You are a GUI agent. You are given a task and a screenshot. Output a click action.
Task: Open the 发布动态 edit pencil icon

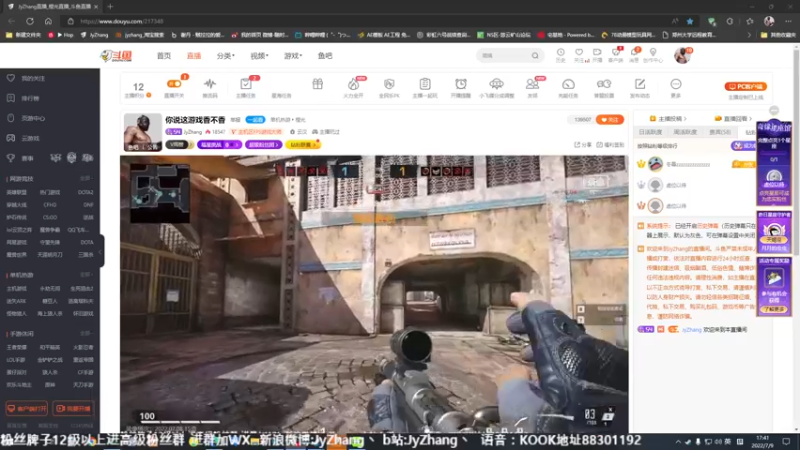(x=639, y=87)
